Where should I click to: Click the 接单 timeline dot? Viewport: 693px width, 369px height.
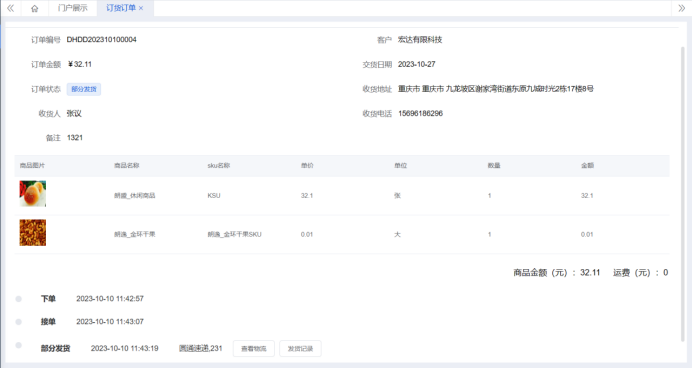tap(19, 322)
